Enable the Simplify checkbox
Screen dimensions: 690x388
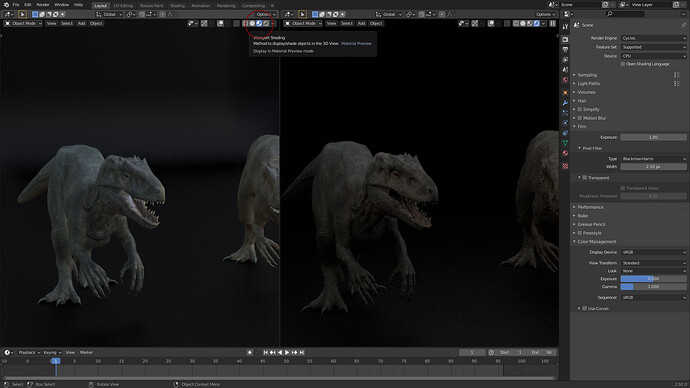point(580,110)
